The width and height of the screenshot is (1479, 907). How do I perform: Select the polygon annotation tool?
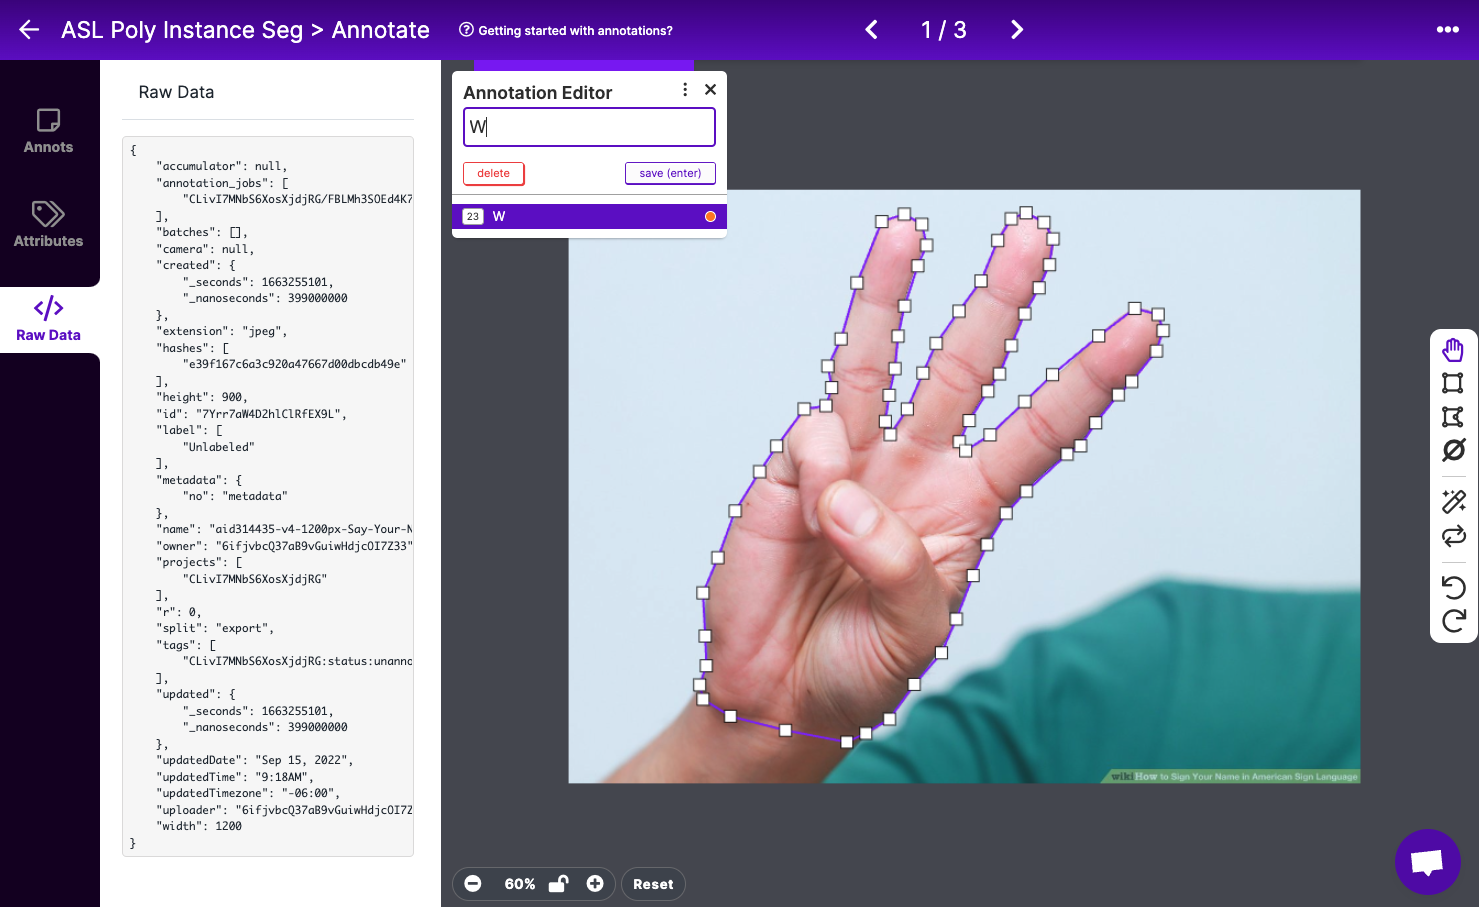click(x=1453, y=417)
